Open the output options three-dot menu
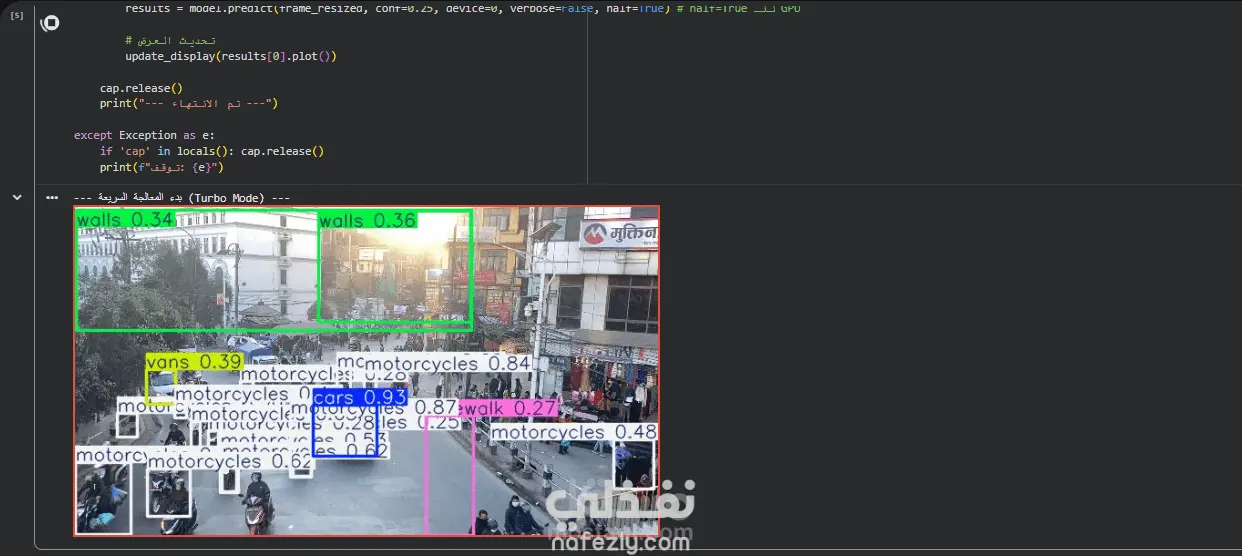Image resolution: width=1242 pixels, height=556 pixels. coord(52,198)
